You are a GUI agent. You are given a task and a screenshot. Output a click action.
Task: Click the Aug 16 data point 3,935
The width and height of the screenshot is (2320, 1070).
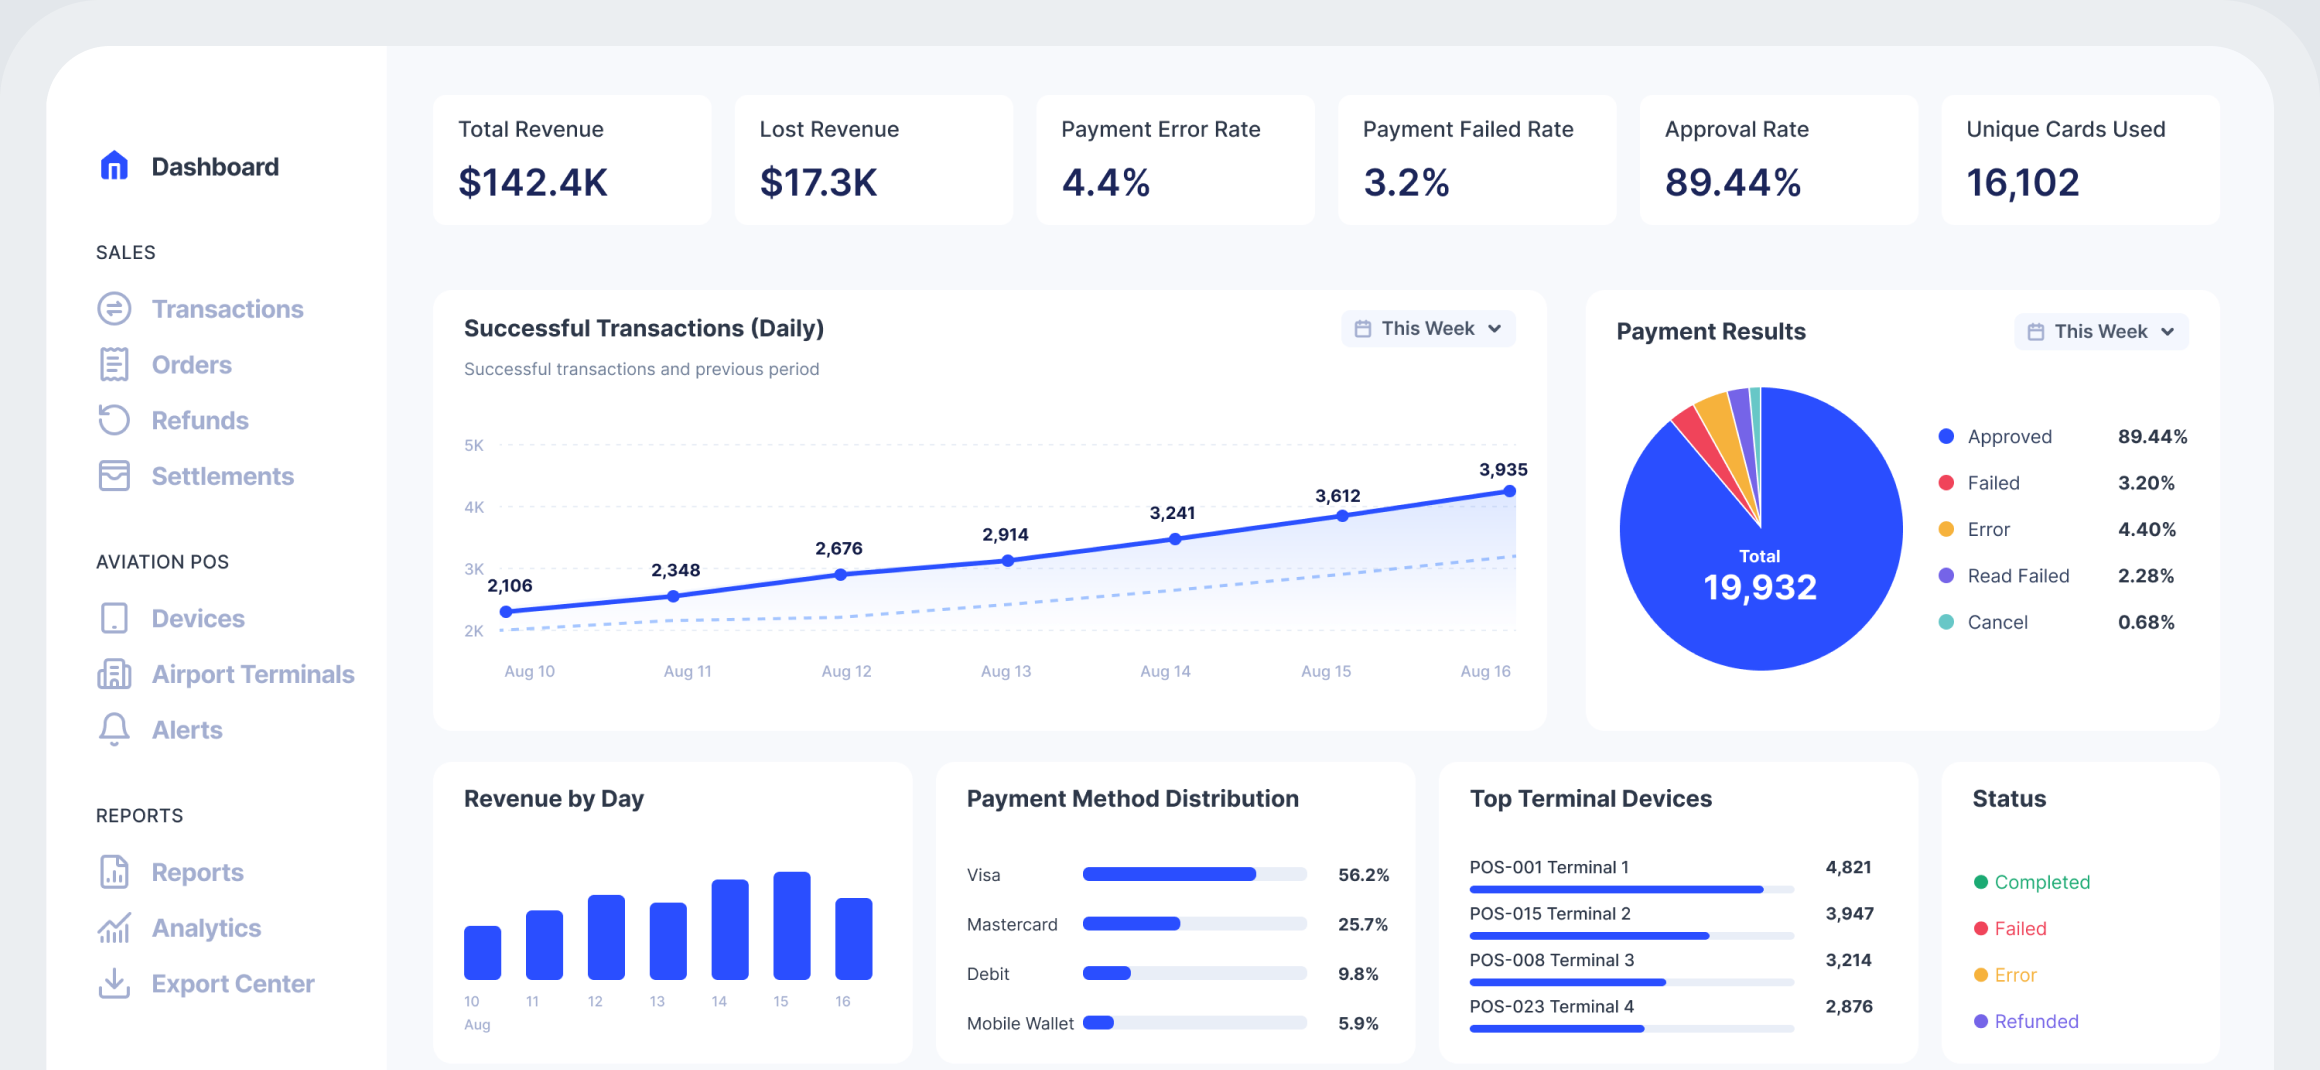click(1510, 491)
